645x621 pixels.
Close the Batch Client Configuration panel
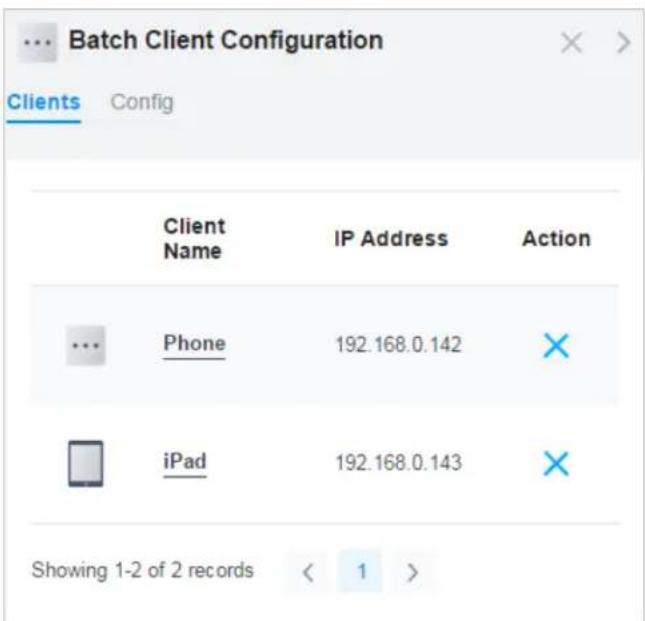click(571, 42)
